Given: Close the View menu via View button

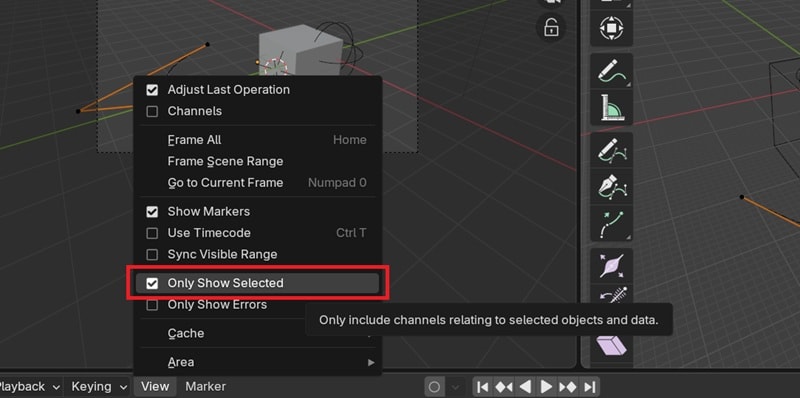Looking at the screenshot, I should pyautogui.click(x=155, y=387).
